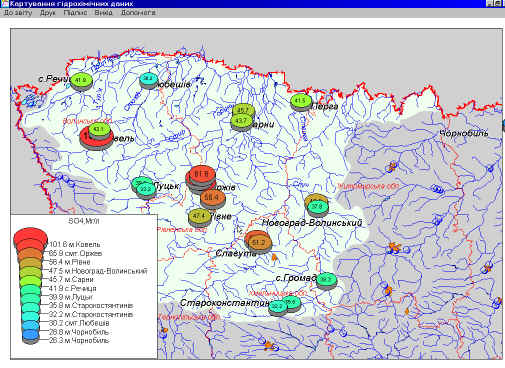Select the cyan marker near Любешів
This screenshot has height=368, width=505.
tap(149, 80)
